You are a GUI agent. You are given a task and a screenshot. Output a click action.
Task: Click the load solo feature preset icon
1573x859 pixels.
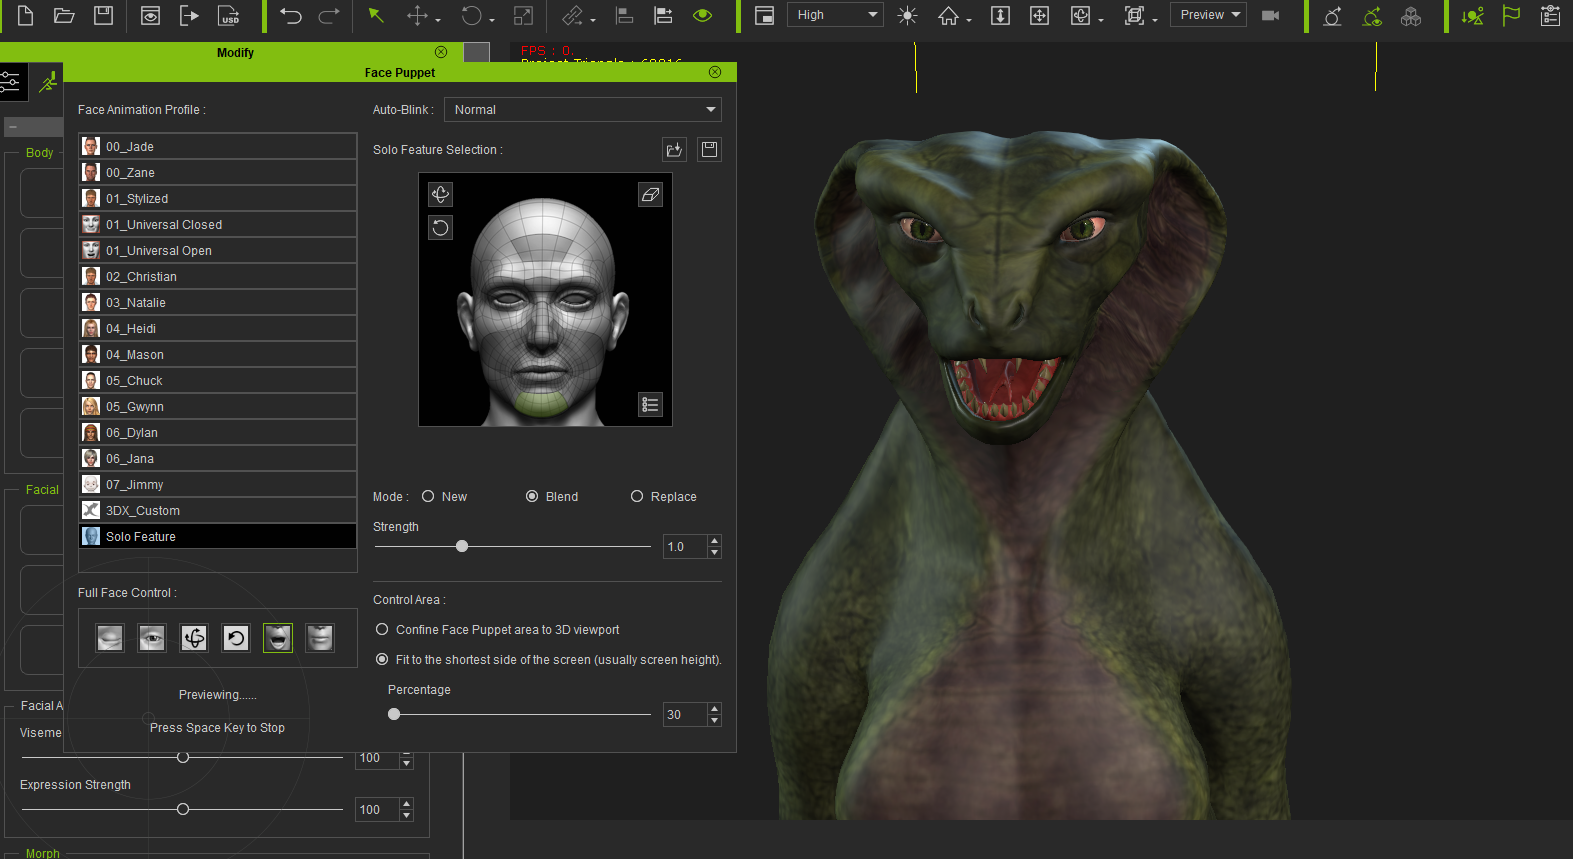675,150
